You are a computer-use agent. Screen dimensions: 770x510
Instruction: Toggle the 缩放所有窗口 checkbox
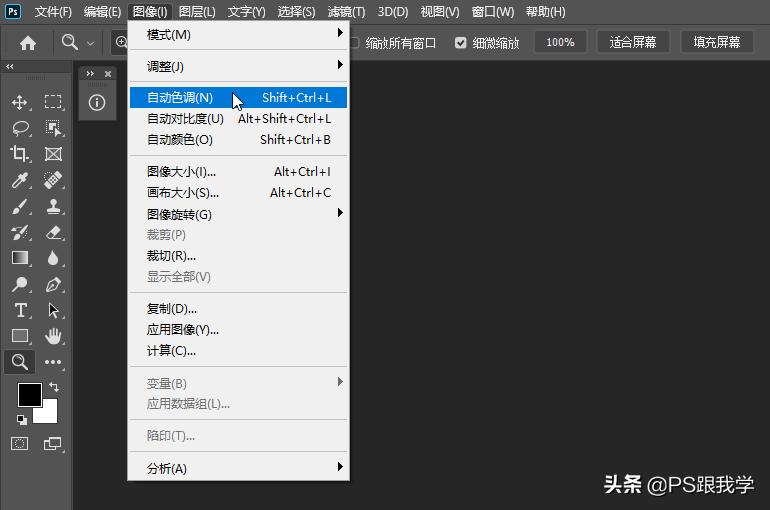pyautogui.click(x=354, y=43)
